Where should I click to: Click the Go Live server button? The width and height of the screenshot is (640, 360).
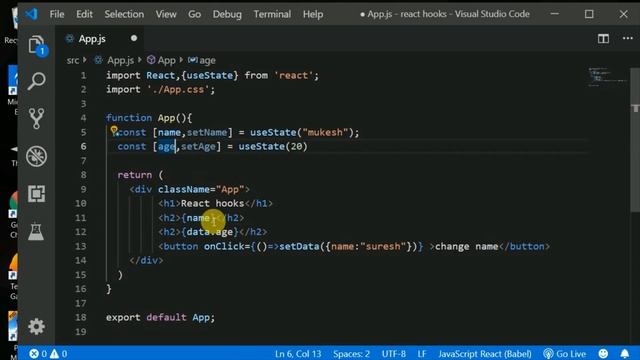tap(564, 353)
